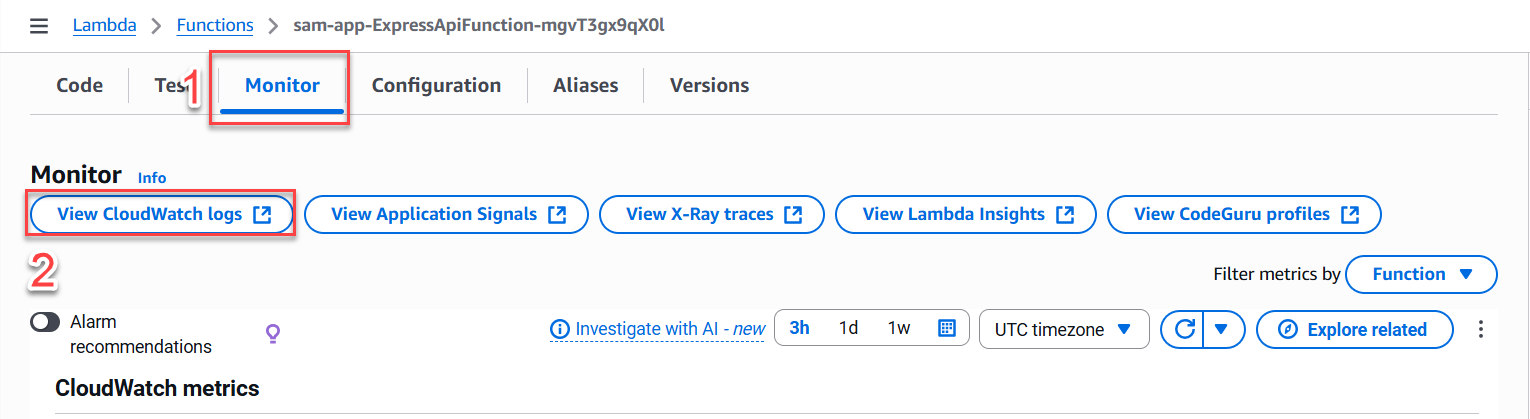
Task: Open the three-dot metrics options menu
Action: [1482, 329]
